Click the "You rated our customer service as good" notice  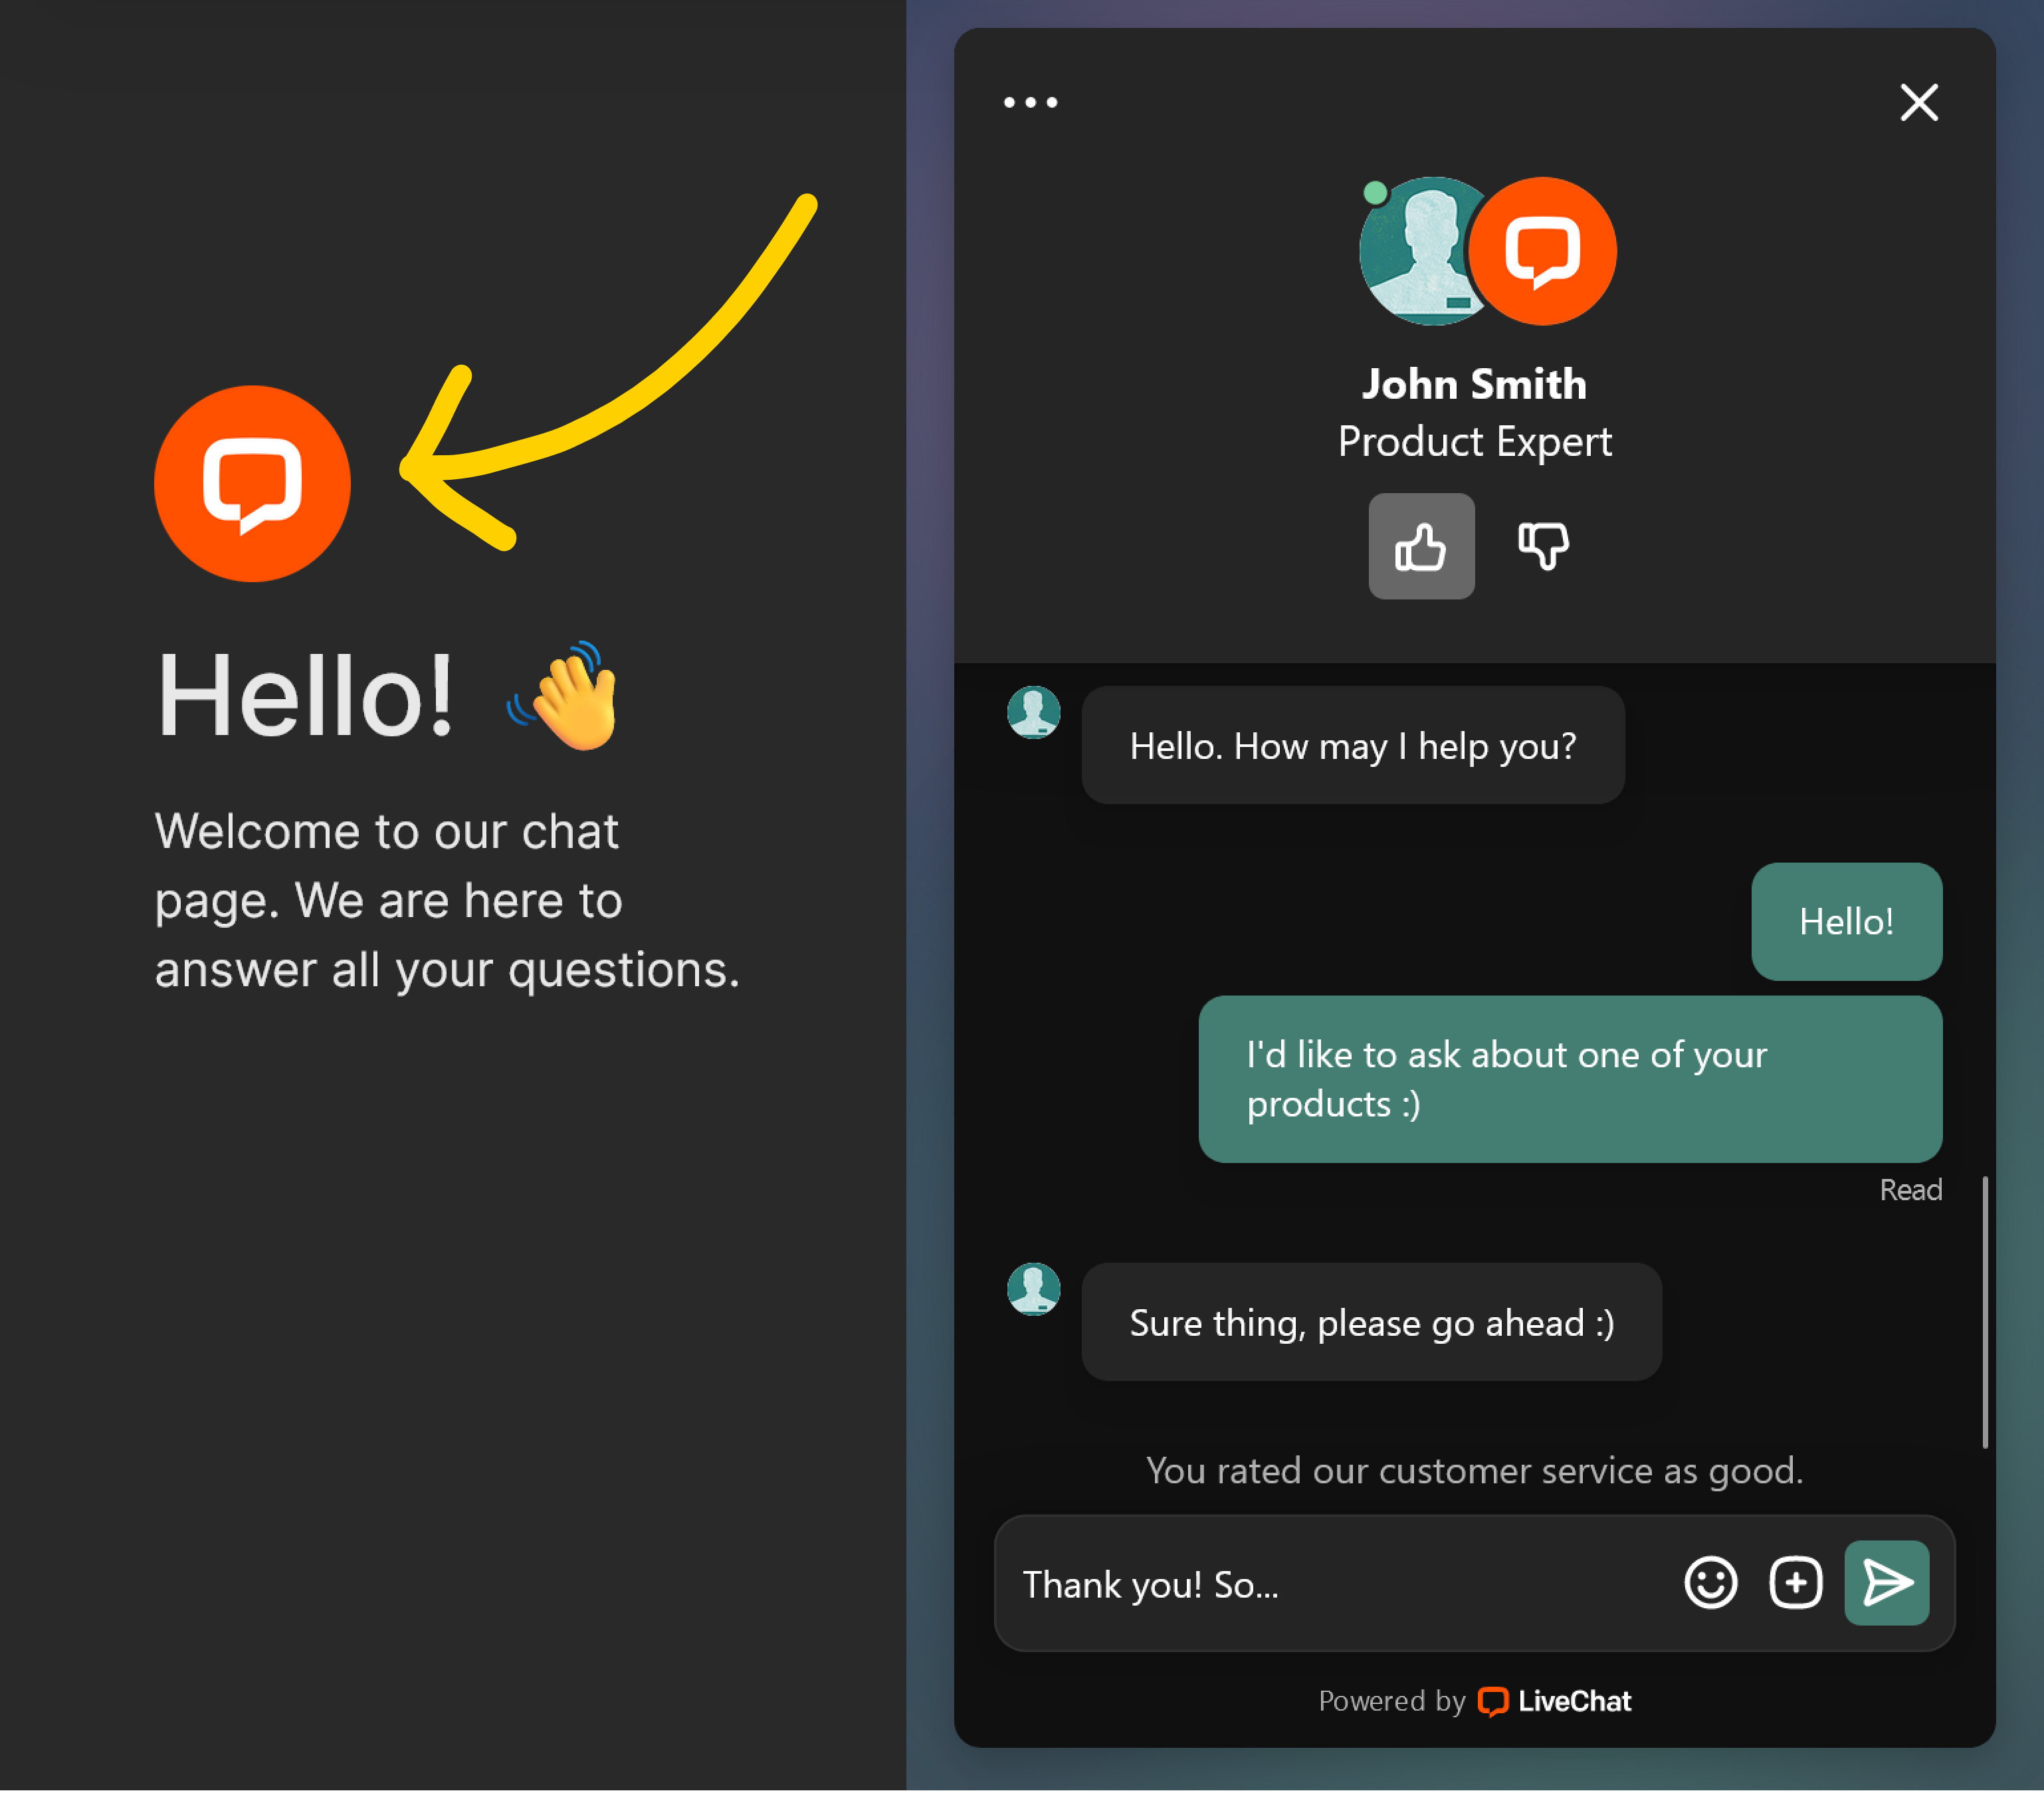(x=1474, y=1470)
